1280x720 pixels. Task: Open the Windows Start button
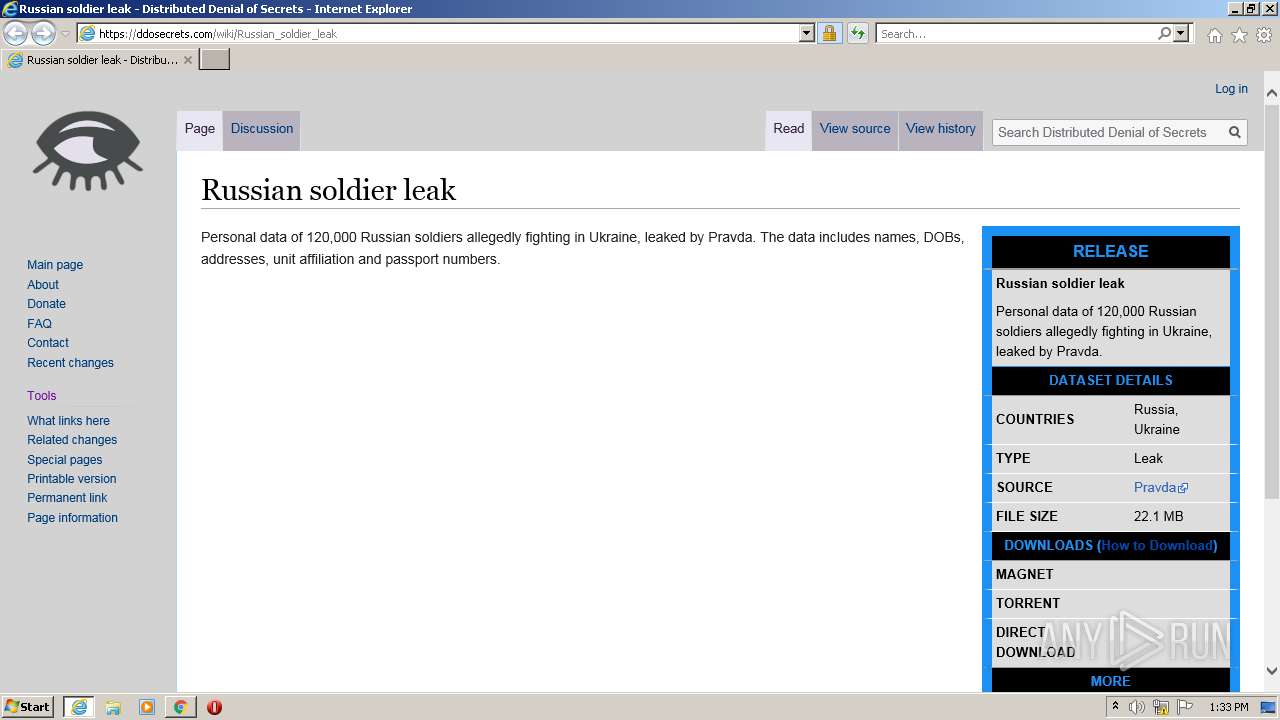point(28,707)
